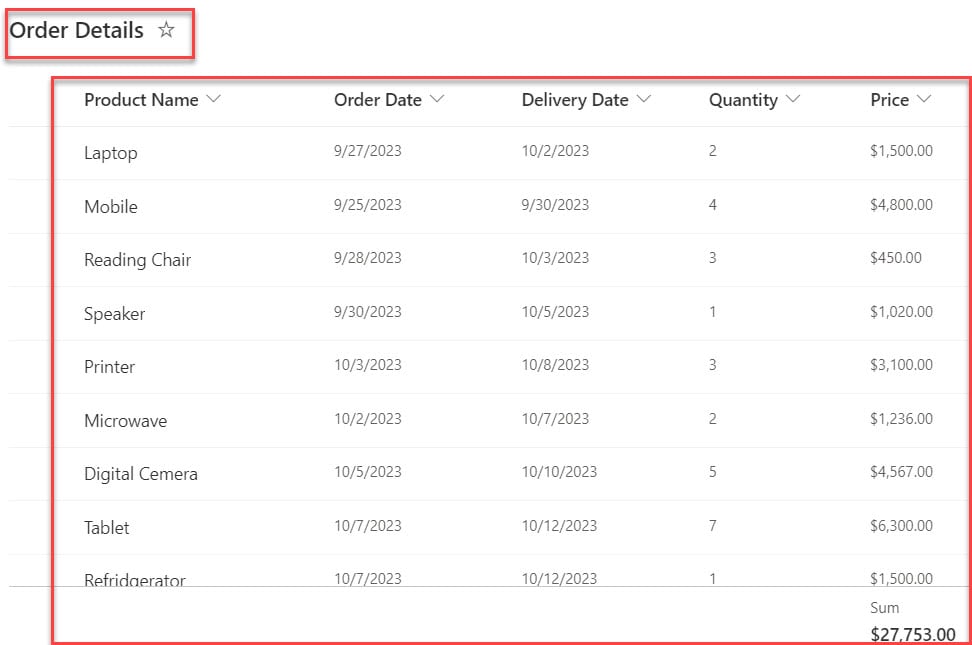
Task: Select the 10/7/2023 delivery date cell
Action: click(555, 419)
